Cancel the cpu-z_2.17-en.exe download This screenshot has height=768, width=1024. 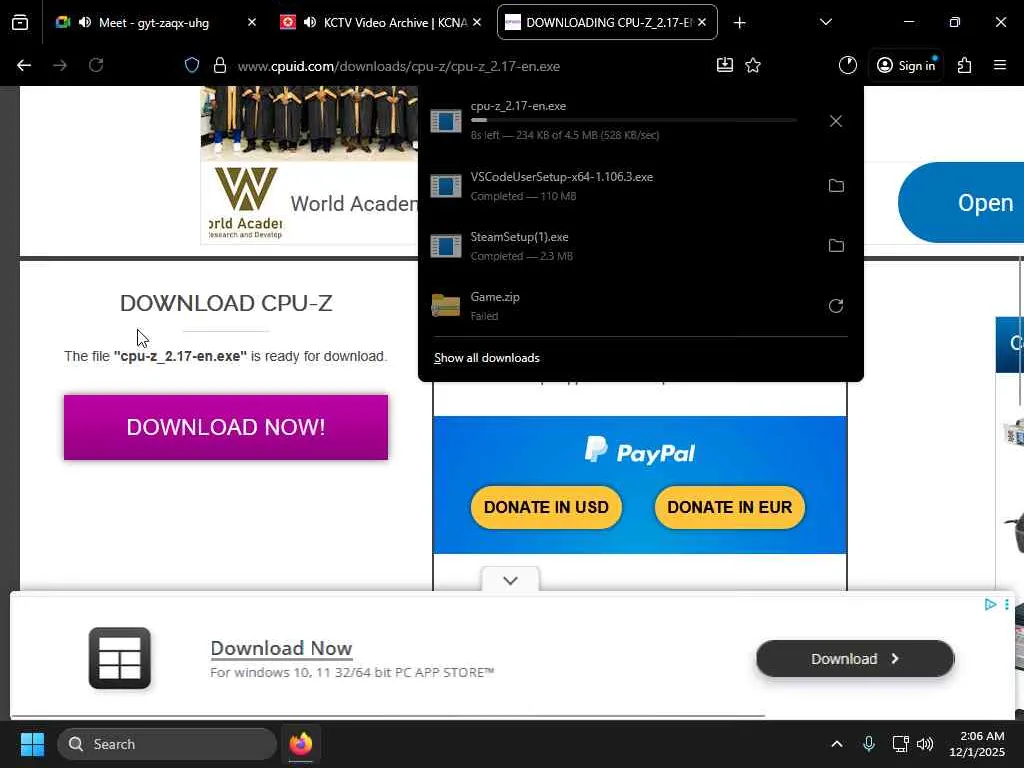[x=836, y=121]
